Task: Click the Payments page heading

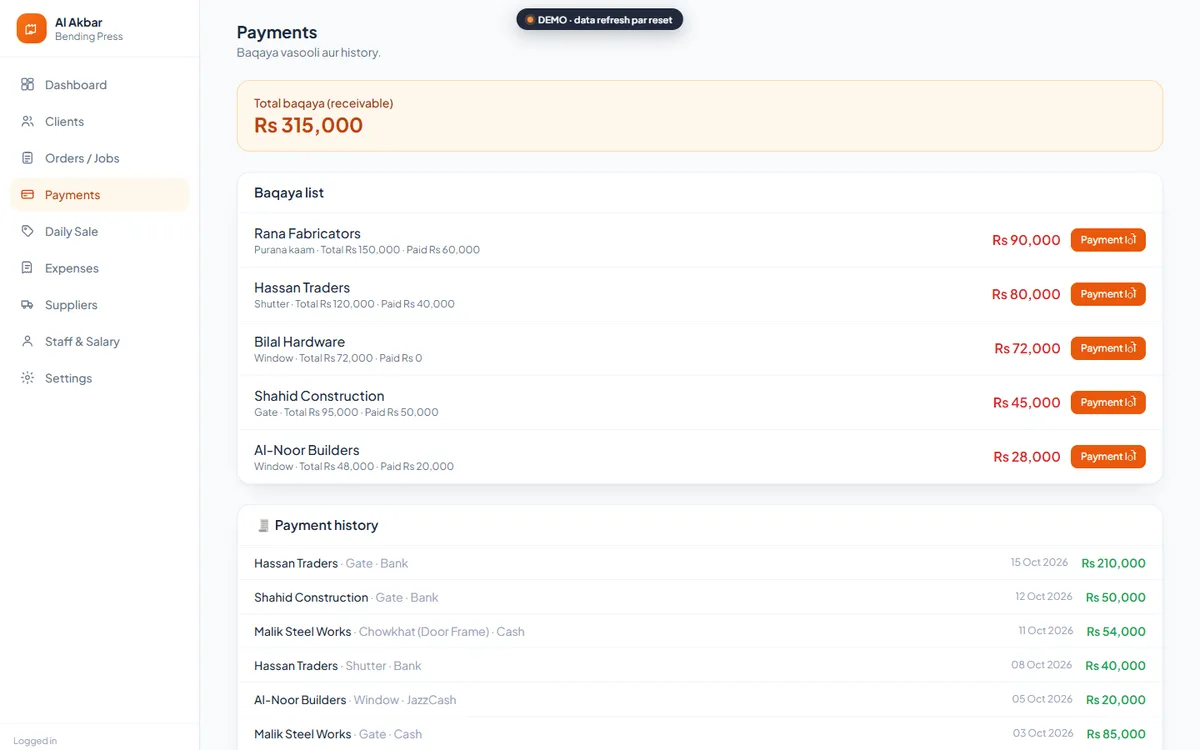Action: point(277,32)
